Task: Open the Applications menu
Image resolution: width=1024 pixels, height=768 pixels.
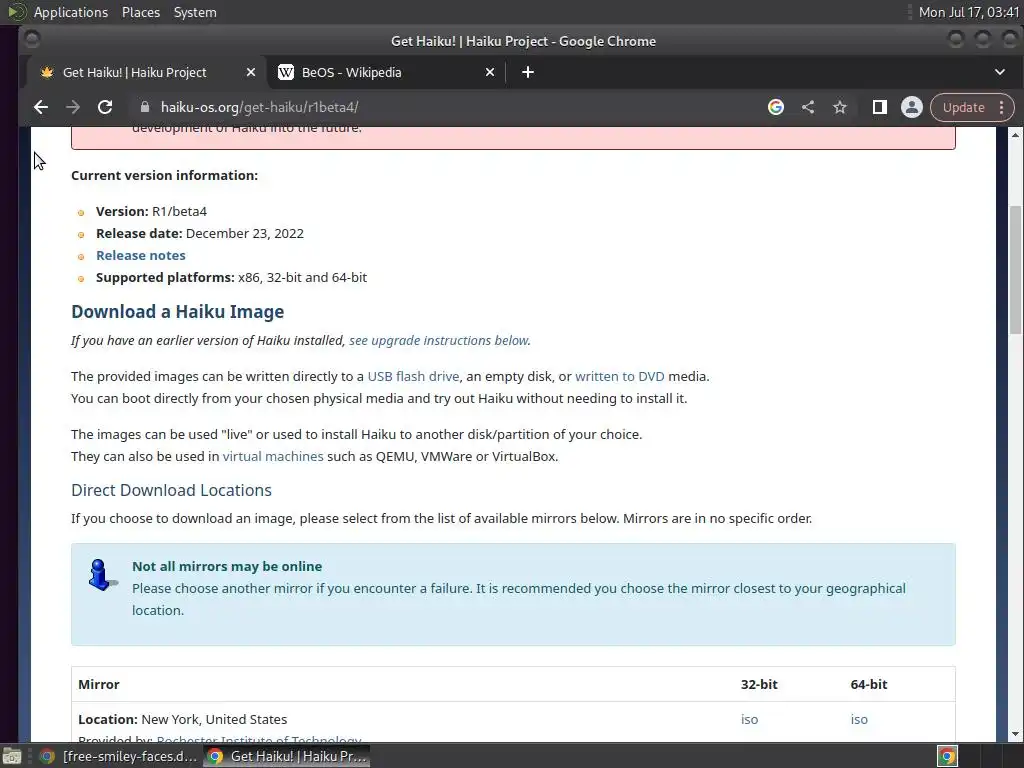Action: click(x=71, y=12)
